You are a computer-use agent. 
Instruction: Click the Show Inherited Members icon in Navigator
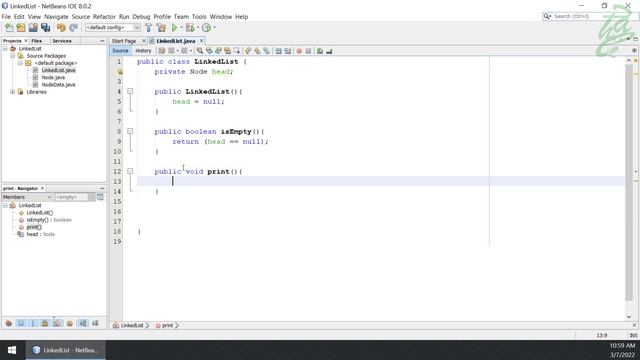[9, 323]
